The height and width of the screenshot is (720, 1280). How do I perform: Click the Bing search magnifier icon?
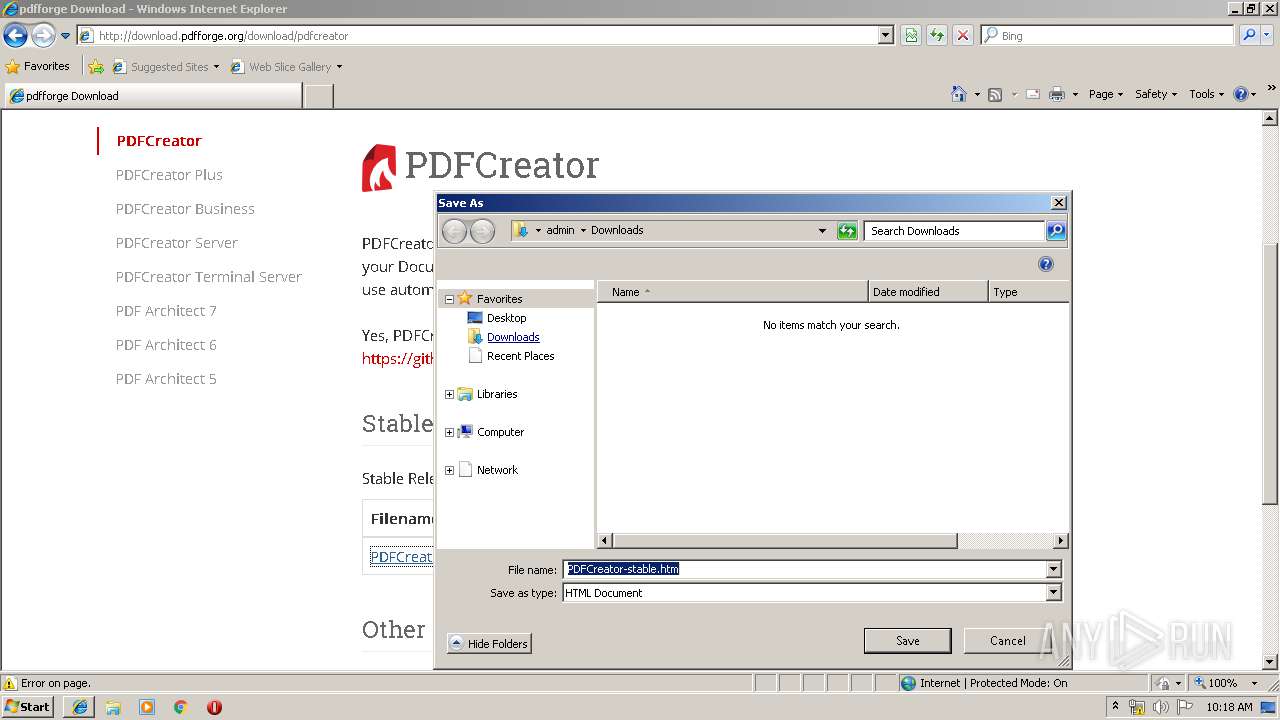[x=1248, y=35]
